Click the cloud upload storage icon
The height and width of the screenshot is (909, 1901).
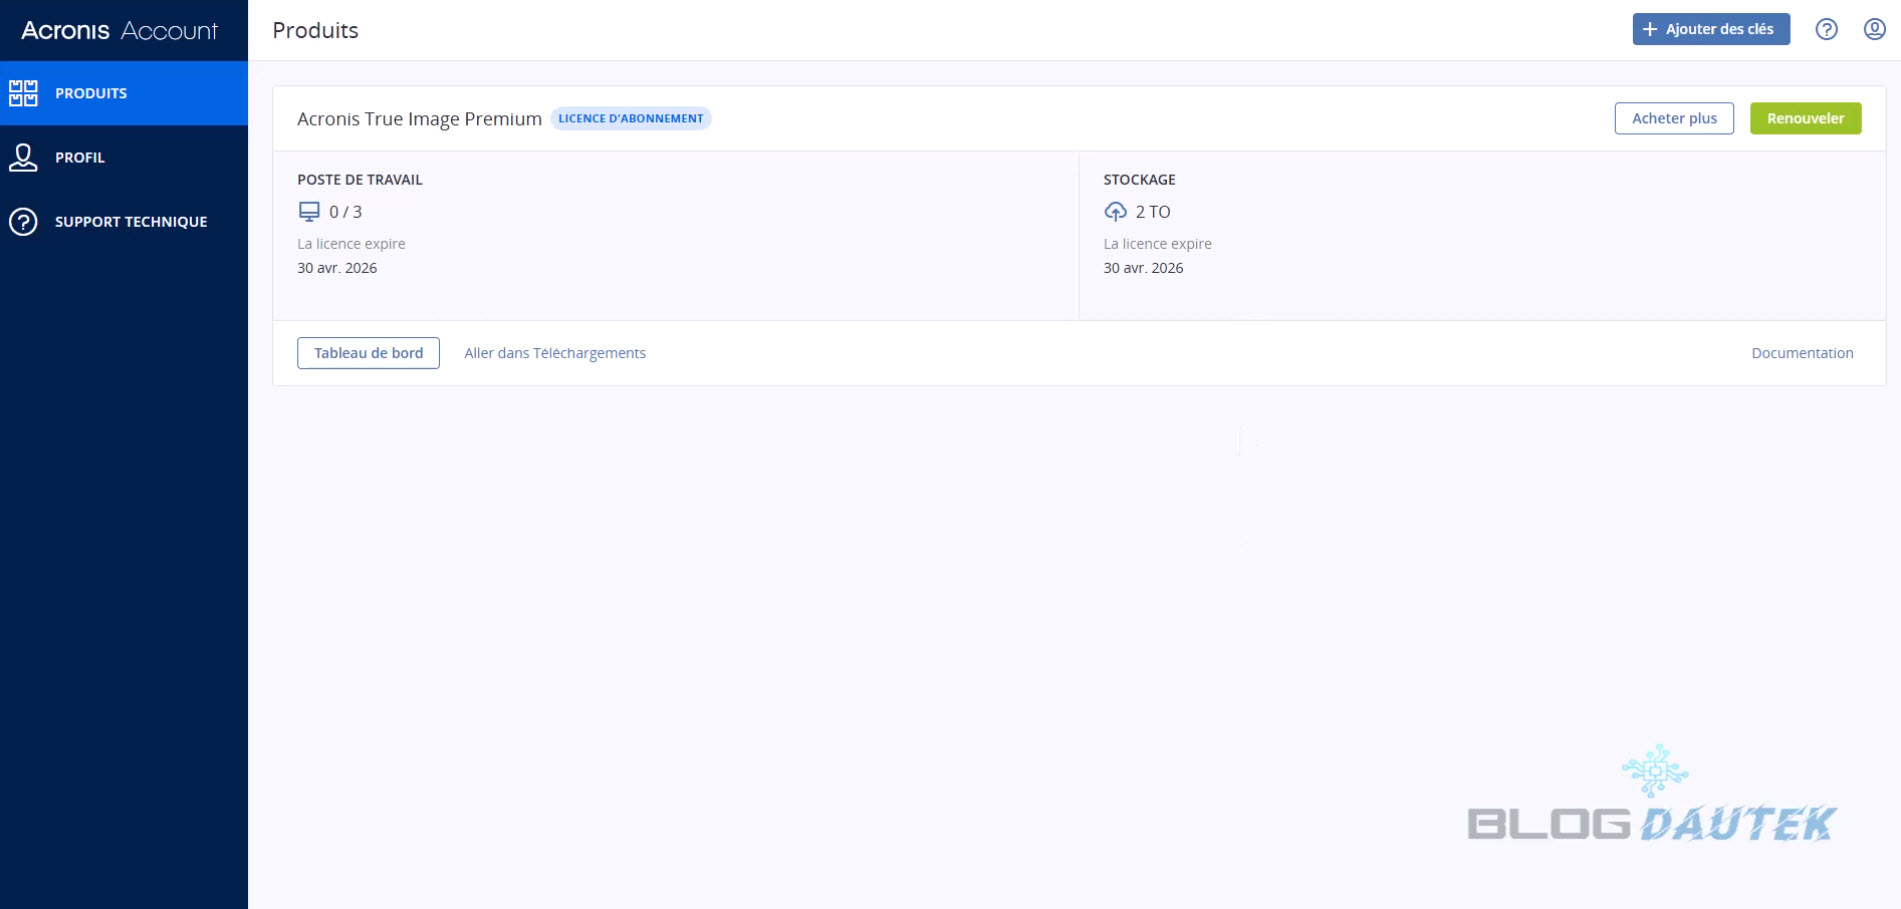pos(1115,212)
